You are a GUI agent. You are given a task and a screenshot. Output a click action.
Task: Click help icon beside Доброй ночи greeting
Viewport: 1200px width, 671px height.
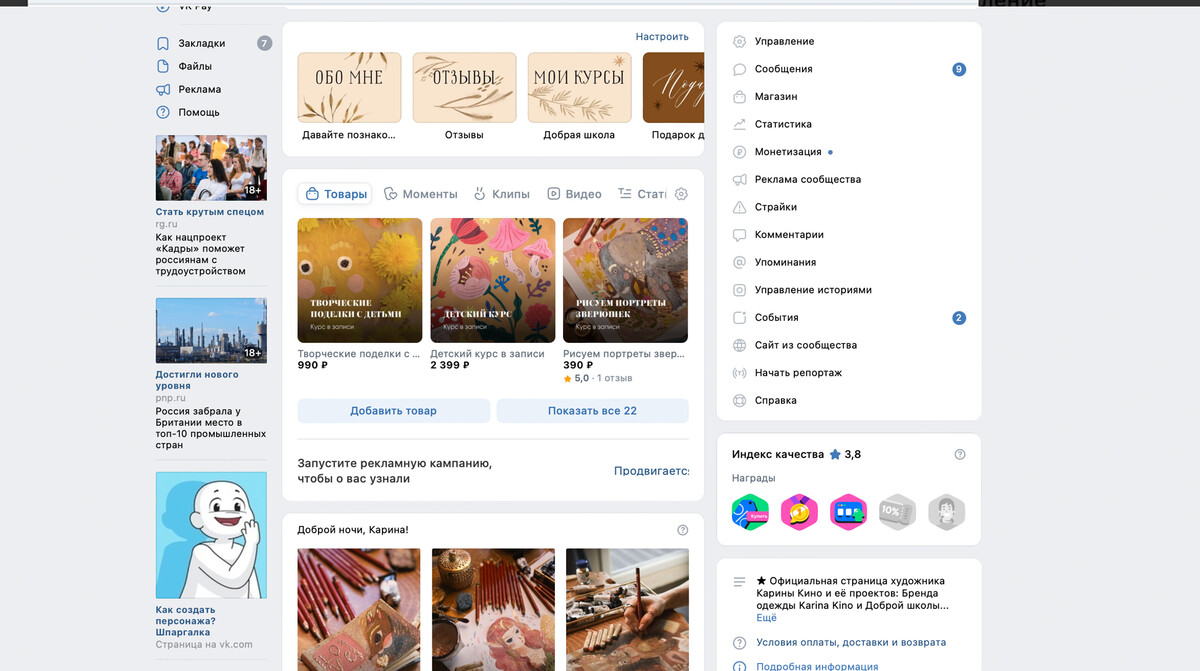tap(683, 530)
